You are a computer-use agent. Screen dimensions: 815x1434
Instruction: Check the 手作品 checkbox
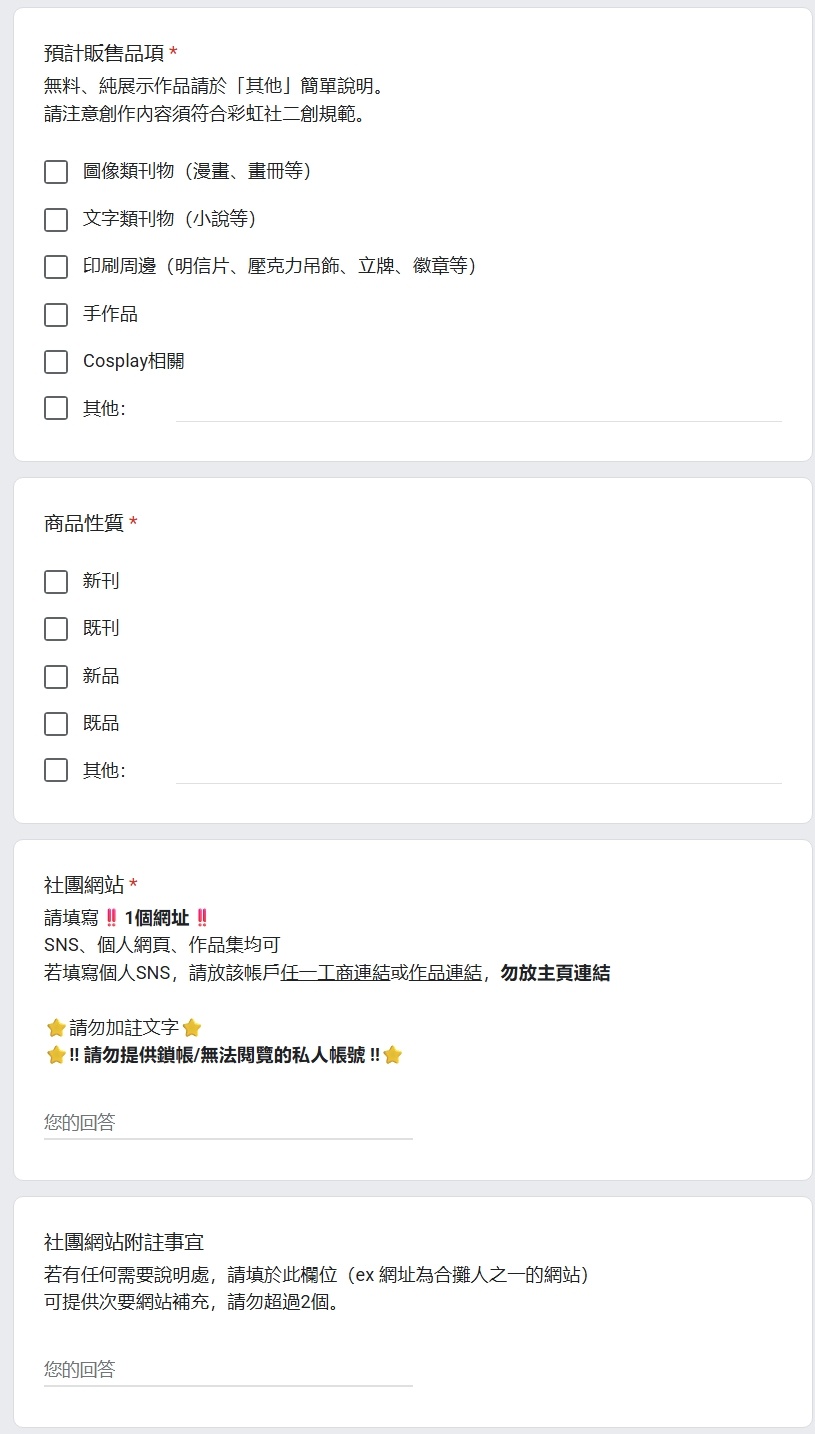click(56, 315)
